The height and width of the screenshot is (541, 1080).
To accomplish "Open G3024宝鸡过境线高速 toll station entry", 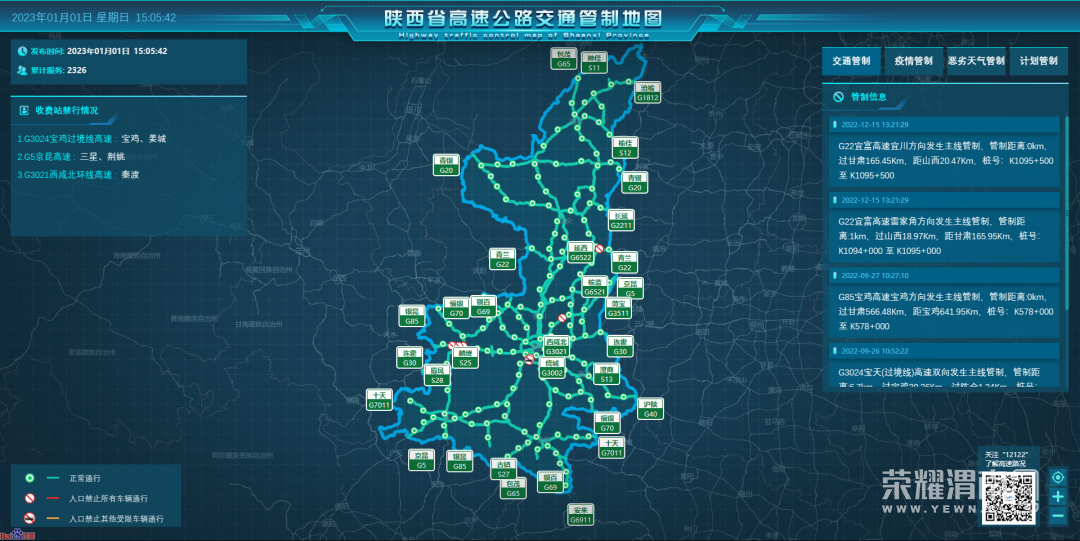I will (x=92, y=139).
